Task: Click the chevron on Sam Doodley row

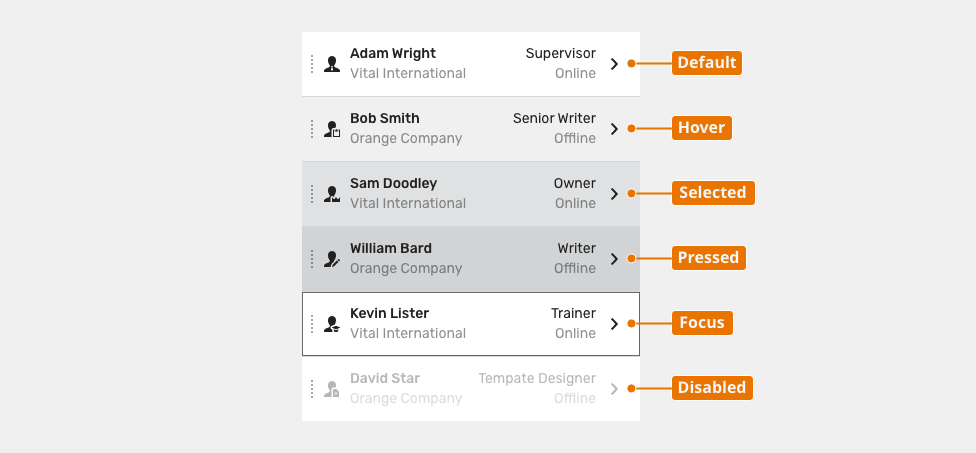Action: pos(614,194)
